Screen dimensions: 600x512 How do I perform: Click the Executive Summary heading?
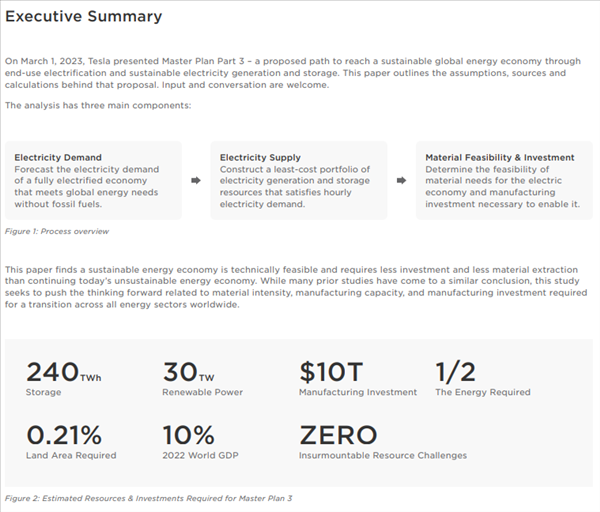[x=83, y=17]
